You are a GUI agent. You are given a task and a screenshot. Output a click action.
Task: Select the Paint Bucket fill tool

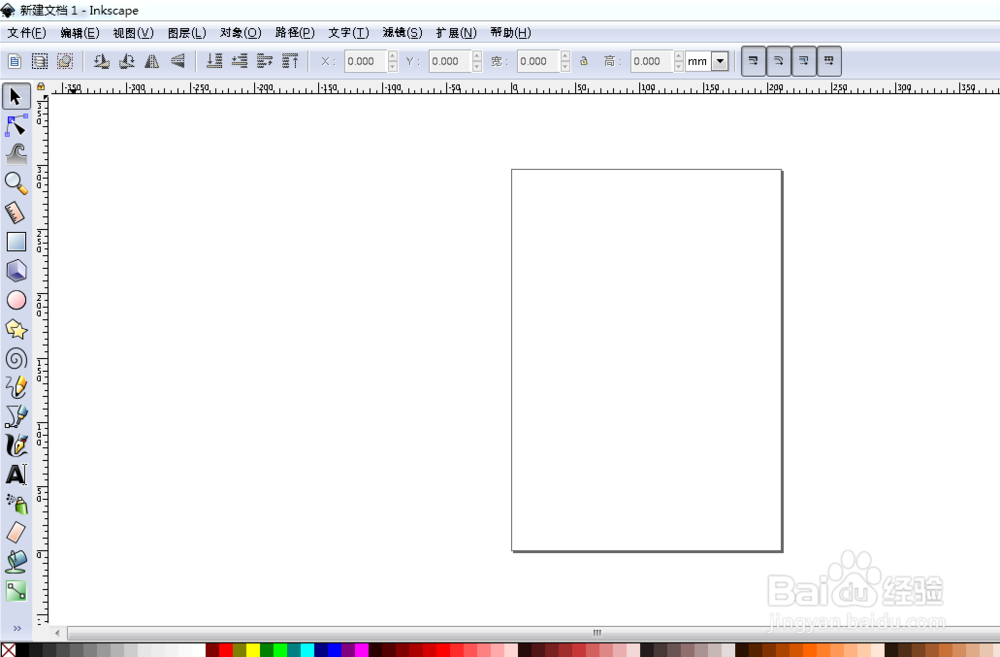[16, 562]
